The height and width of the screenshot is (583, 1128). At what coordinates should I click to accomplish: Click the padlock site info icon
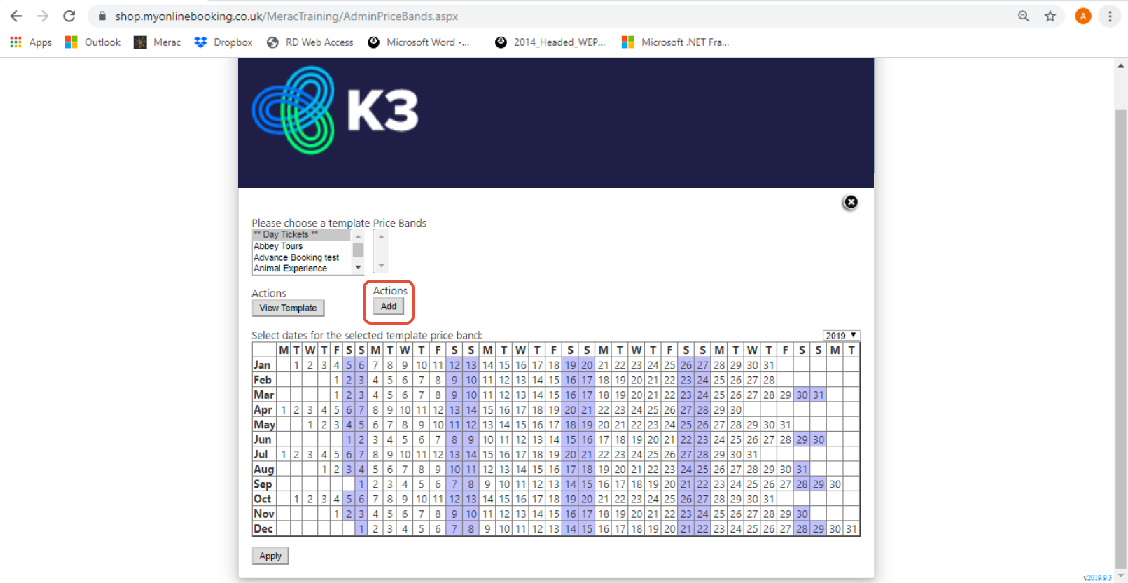(x=101, y=16)
